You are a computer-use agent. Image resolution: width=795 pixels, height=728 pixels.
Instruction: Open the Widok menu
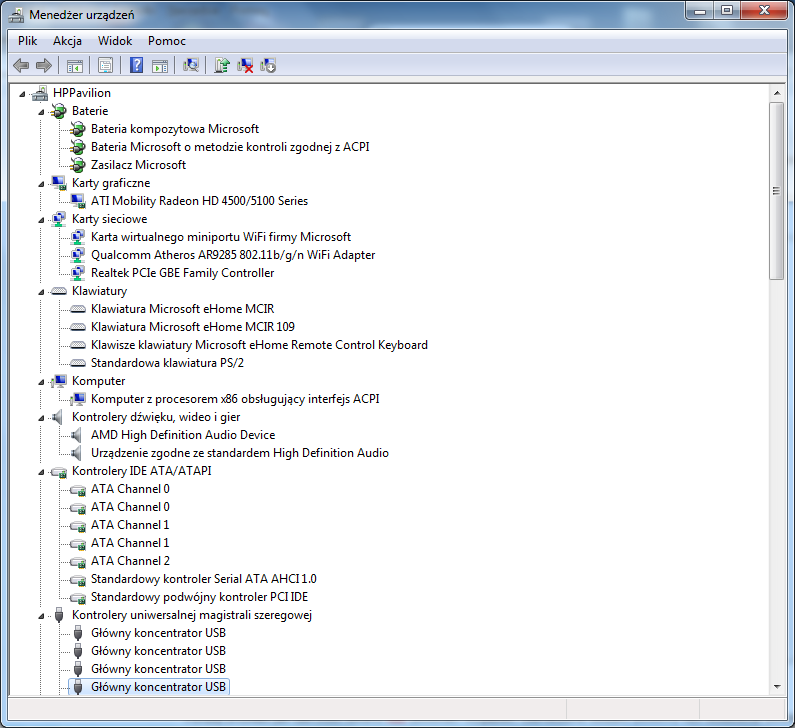pyautogui.click(x=115, y=41)
